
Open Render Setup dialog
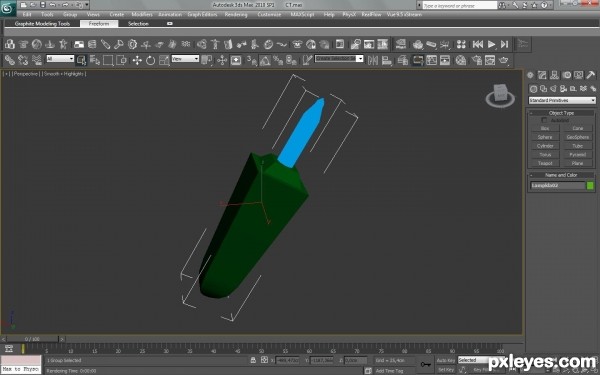pyautogui.click(x=476, y=60)
